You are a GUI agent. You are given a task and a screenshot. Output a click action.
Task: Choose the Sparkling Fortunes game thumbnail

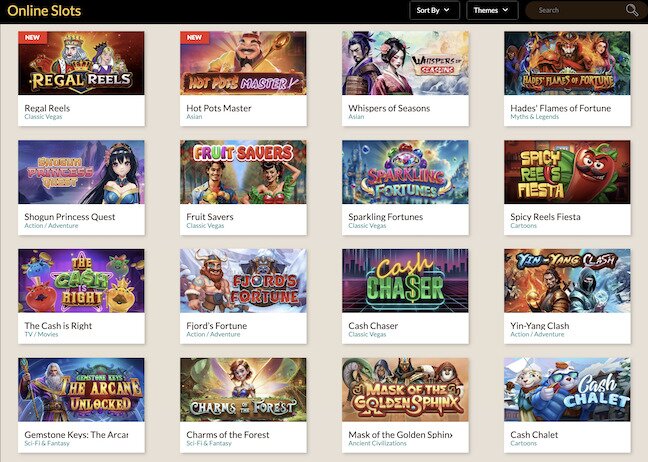pyautogui.click(x=405, y=172)
